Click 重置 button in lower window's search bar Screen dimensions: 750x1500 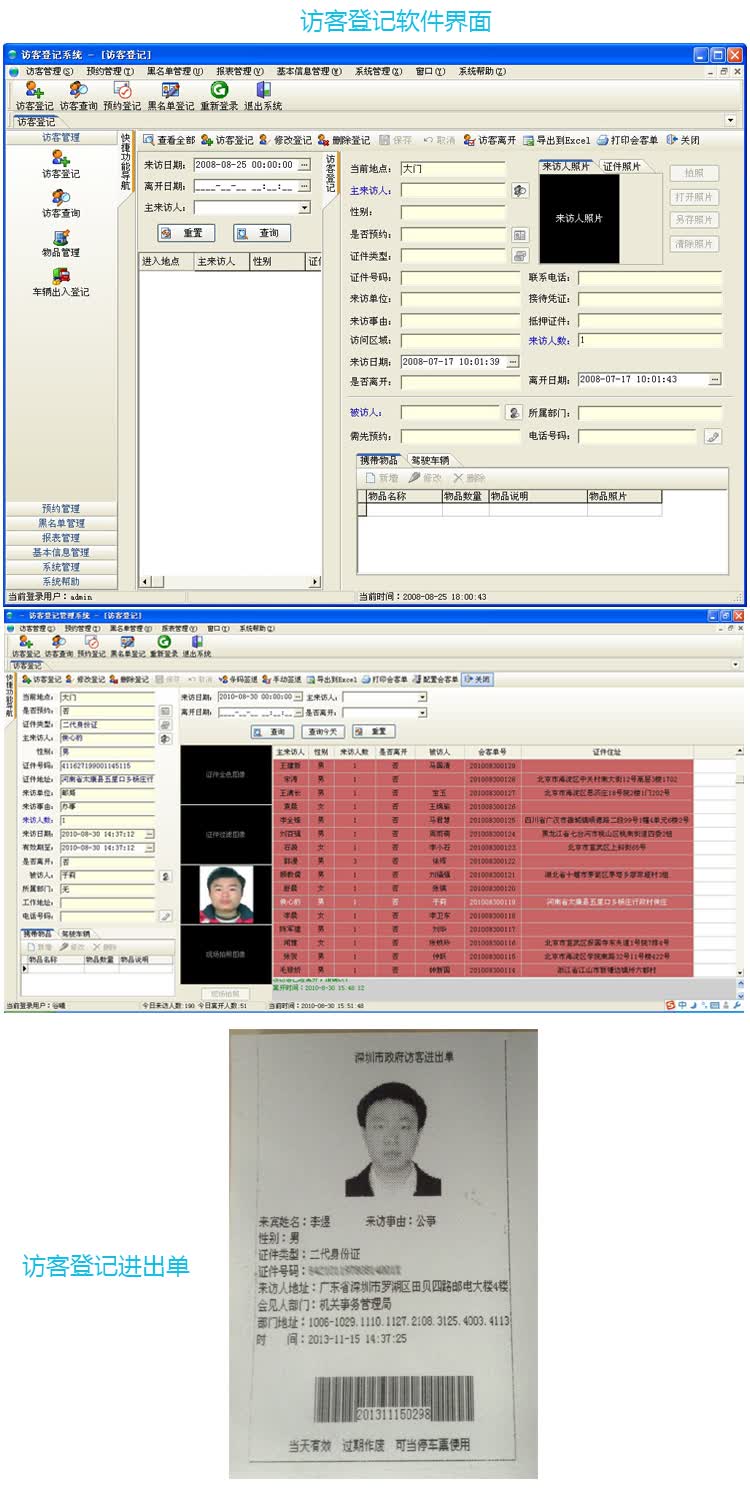tap(372, 732)
